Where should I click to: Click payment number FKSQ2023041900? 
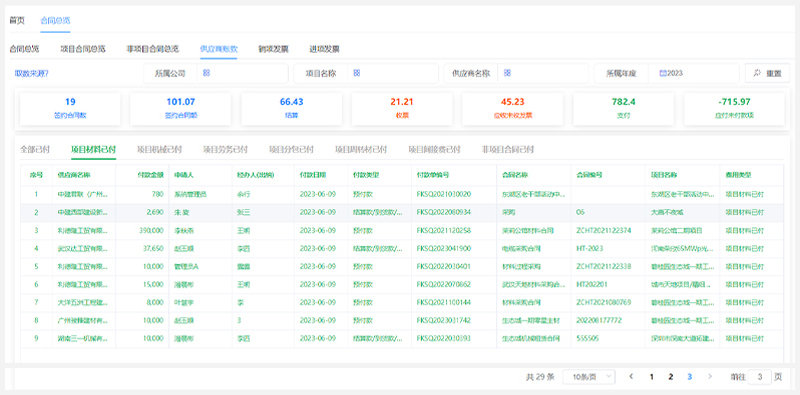coord(443,248)
